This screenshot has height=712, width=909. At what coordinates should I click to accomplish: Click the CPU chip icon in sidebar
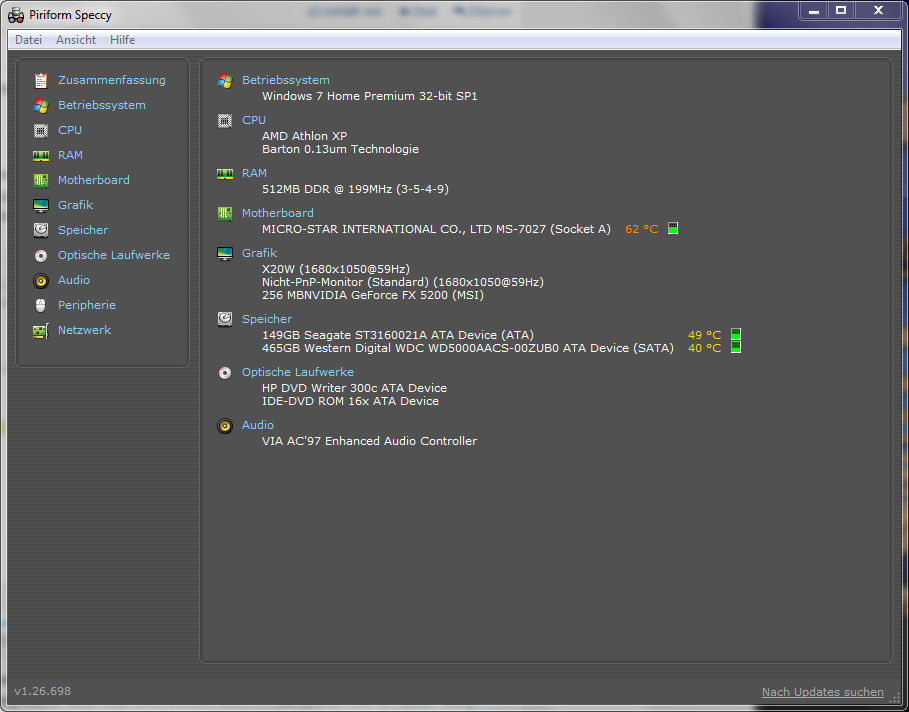click(x=41, y=130)
